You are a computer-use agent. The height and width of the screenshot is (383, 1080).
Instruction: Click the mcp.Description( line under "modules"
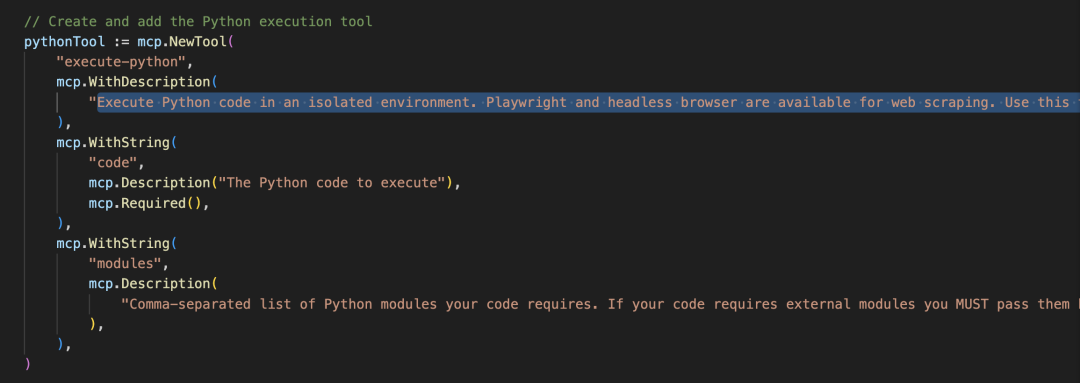click(x=152, y=284)
